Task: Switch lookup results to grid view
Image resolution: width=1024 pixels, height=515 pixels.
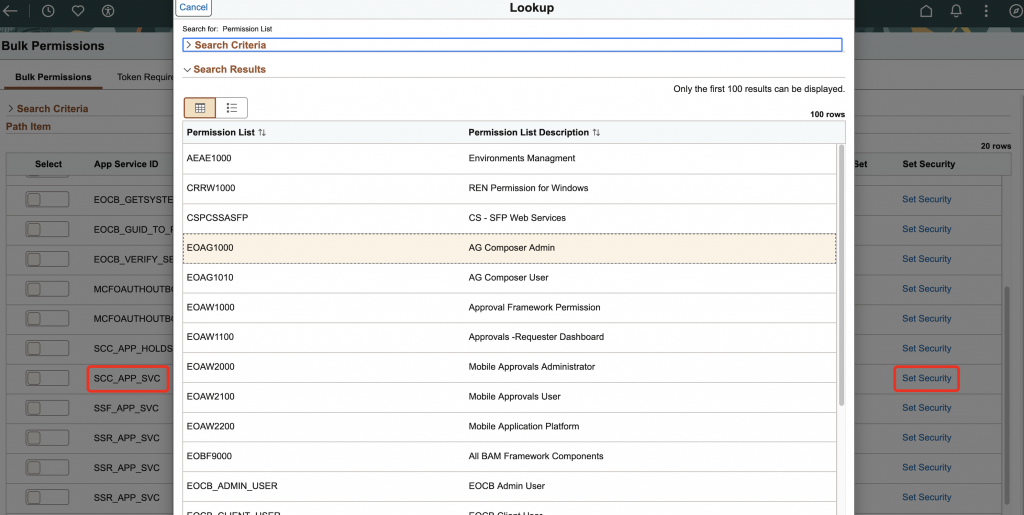Action: pos(200,108)
